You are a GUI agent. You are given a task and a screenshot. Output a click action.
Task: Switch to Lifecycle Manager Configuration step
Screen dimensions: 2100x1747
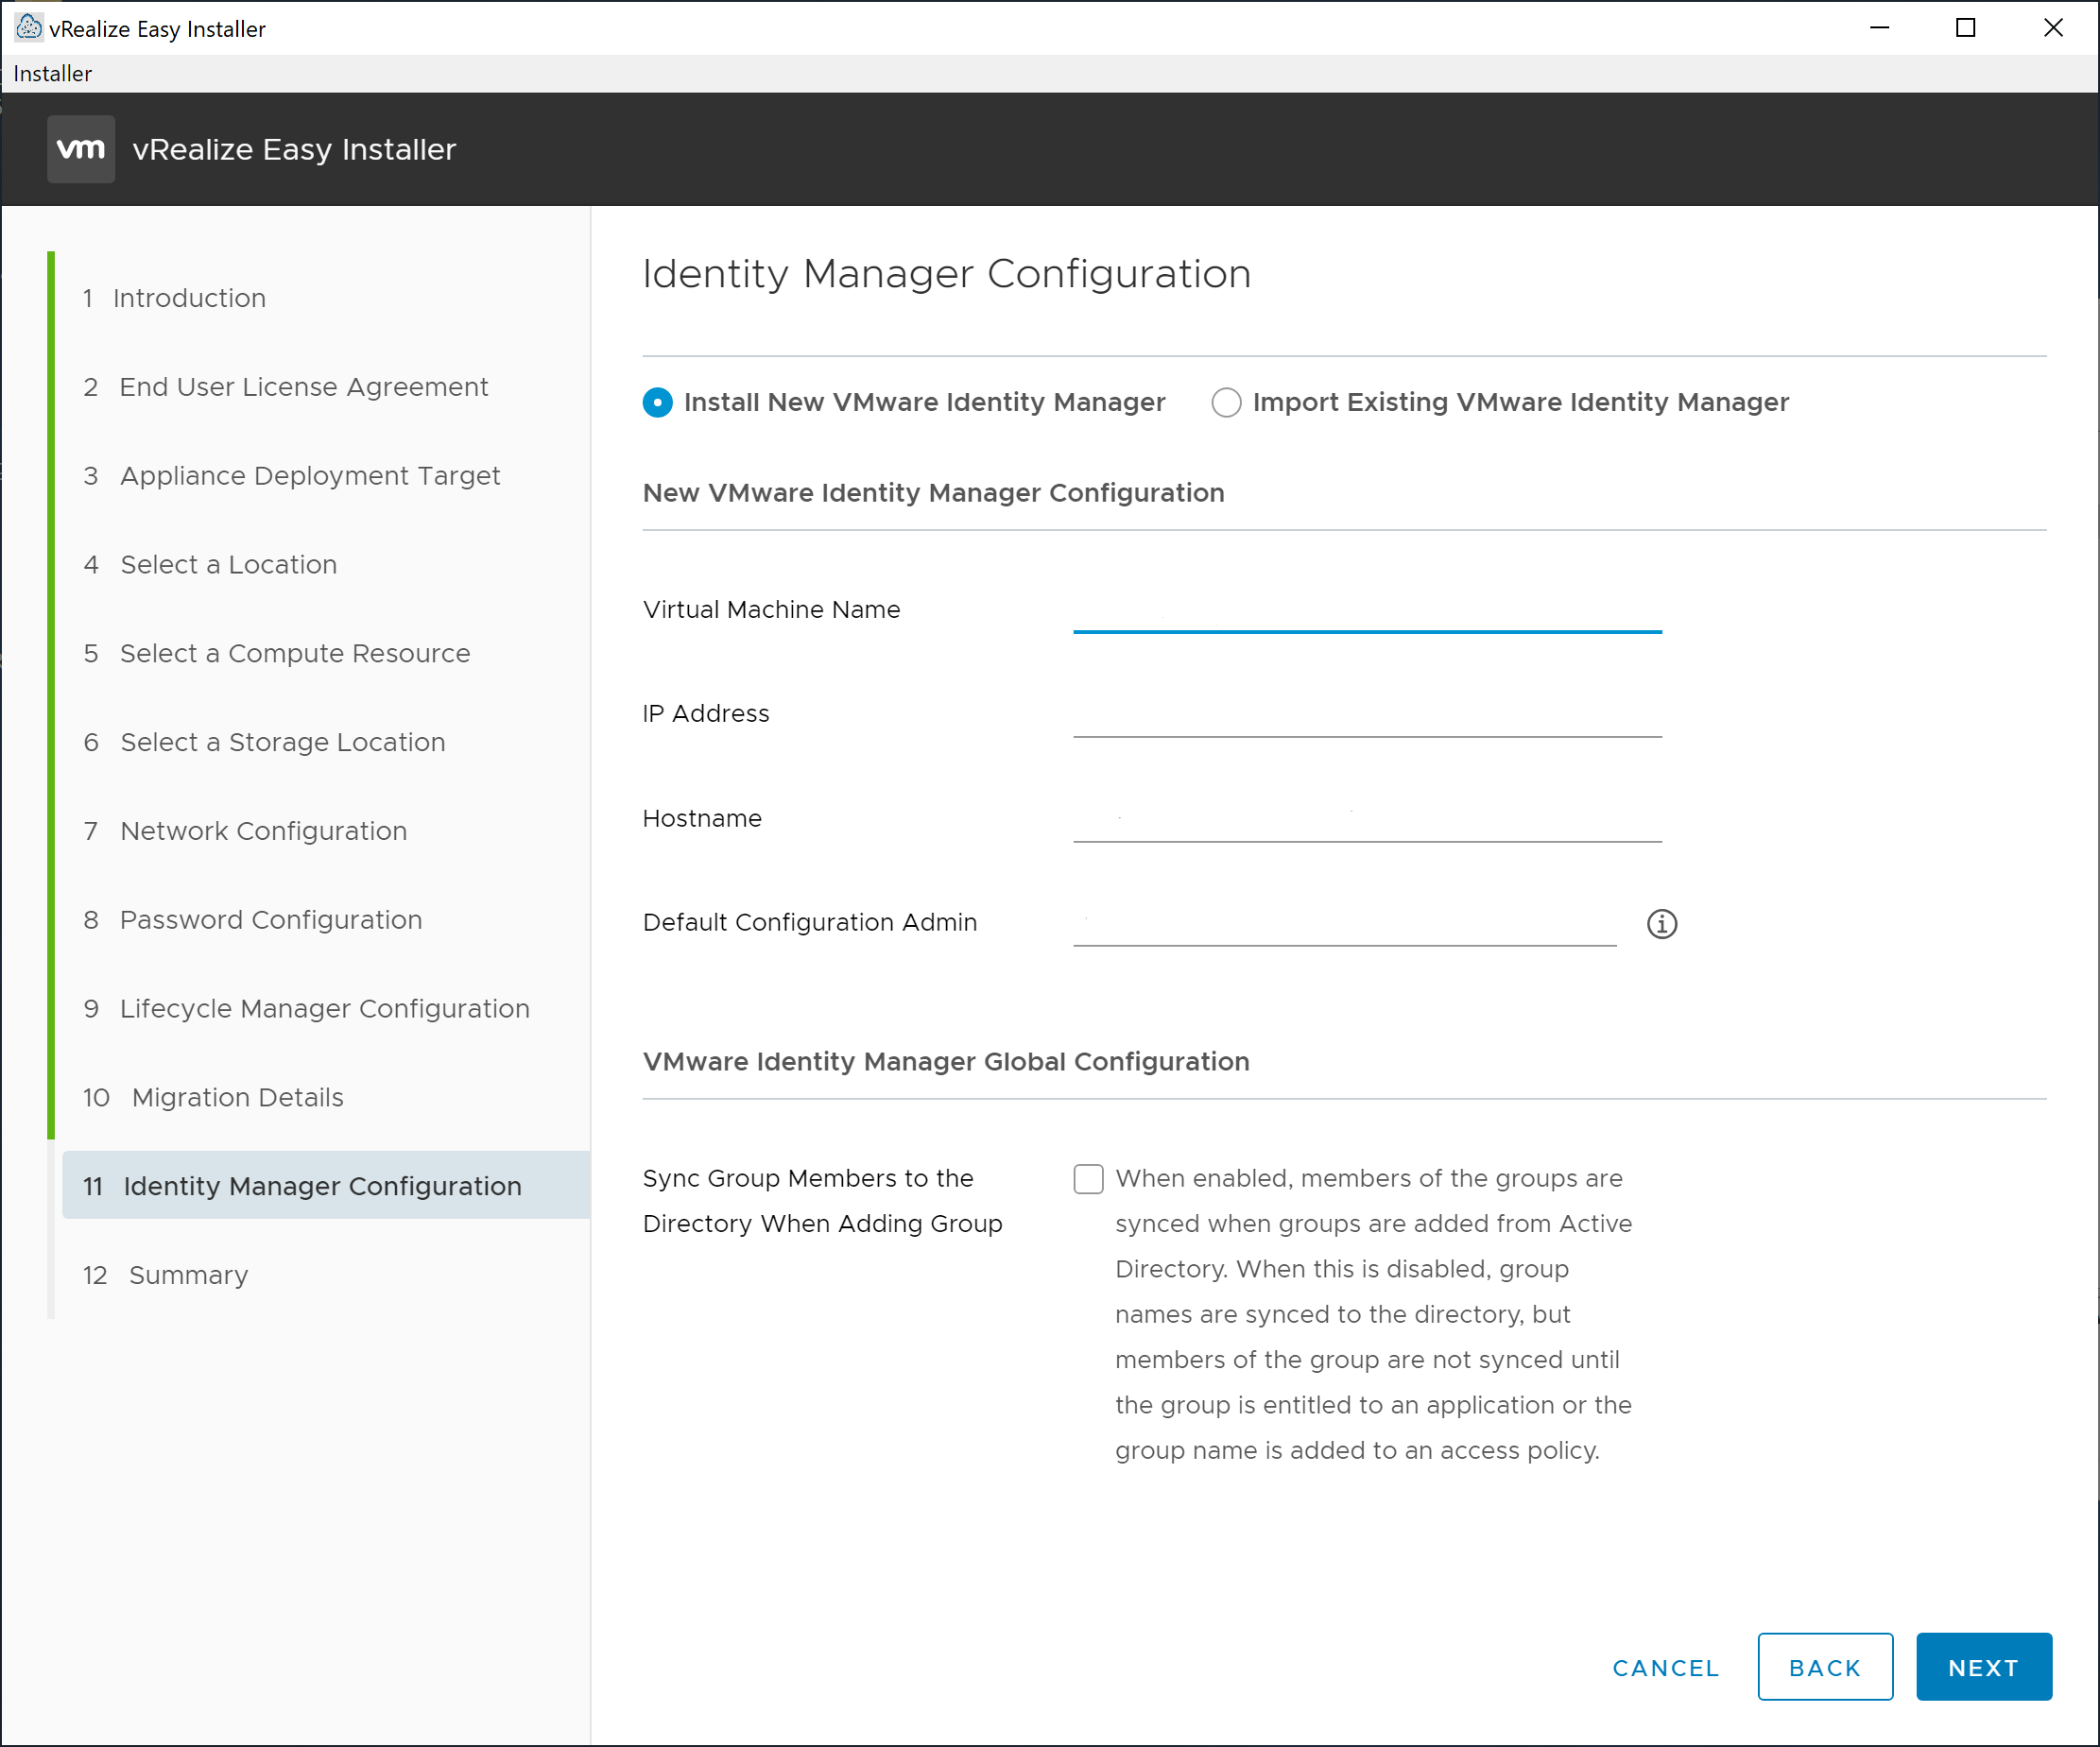[x=324, y=1008]
